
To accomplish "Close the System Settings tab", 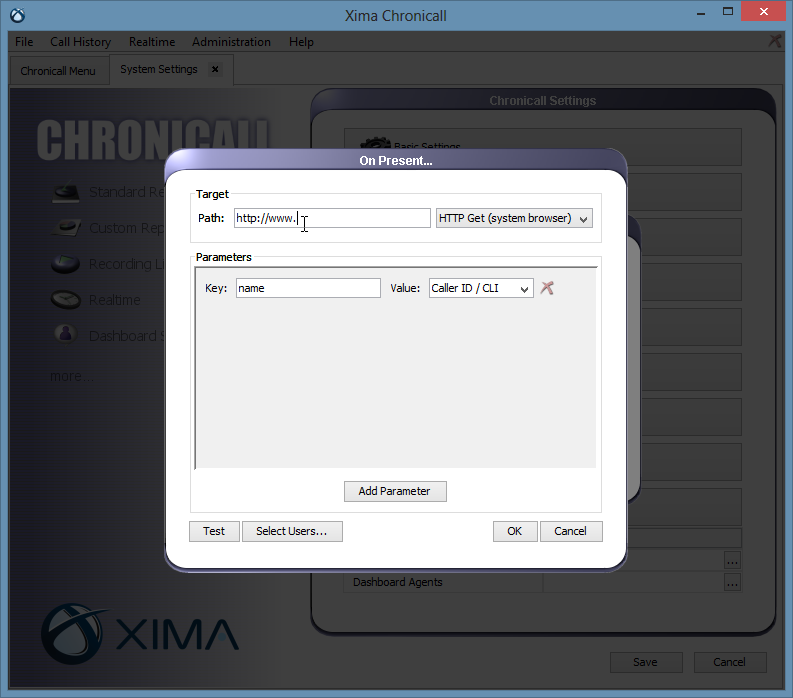I will click(215, 69).
